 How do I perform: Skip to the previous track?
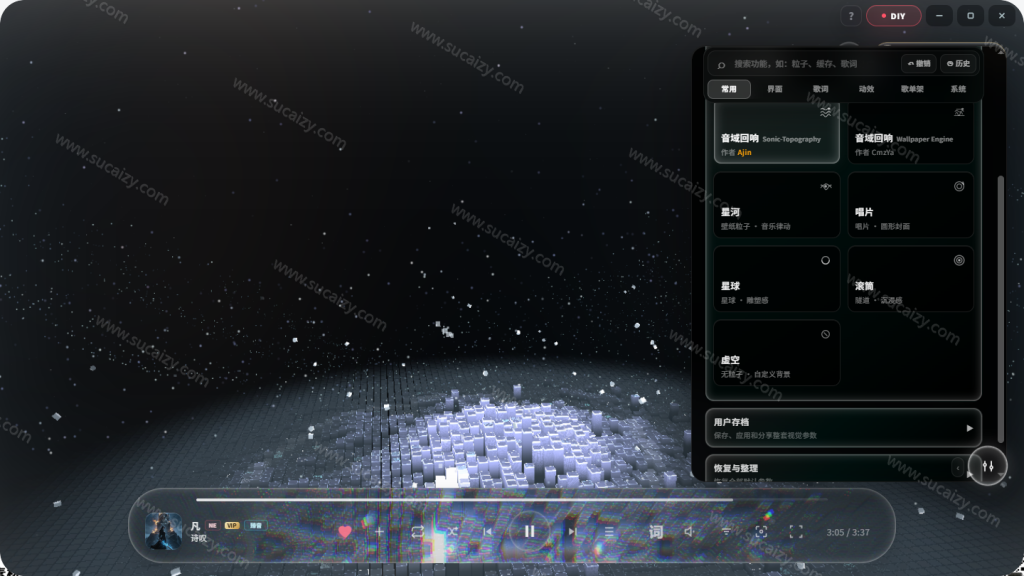487,532
